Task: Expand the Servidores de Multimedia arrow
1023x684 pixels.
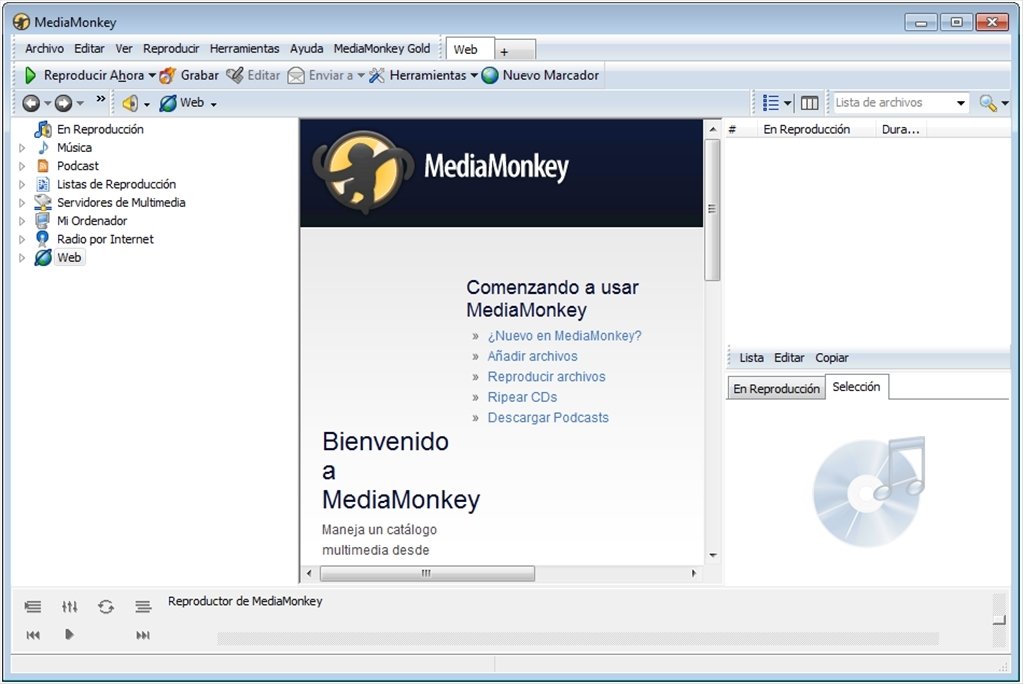Action: (x=22, y=203)
